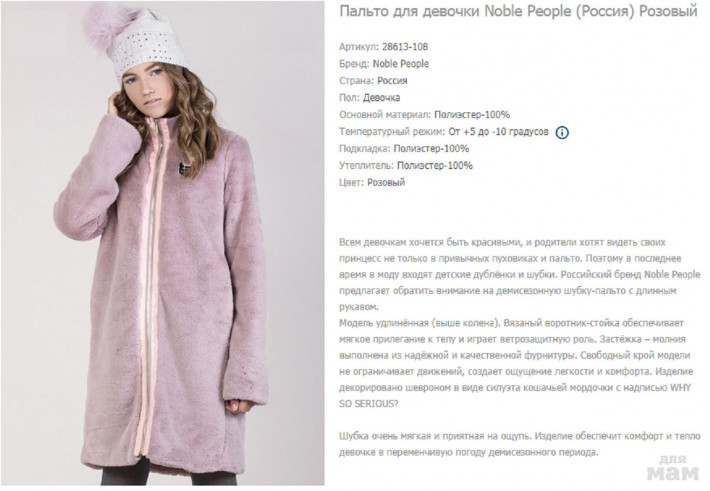Screen dimensions: 710x491
Task: Select the Noble People brand value
Action: click(401, 64)
